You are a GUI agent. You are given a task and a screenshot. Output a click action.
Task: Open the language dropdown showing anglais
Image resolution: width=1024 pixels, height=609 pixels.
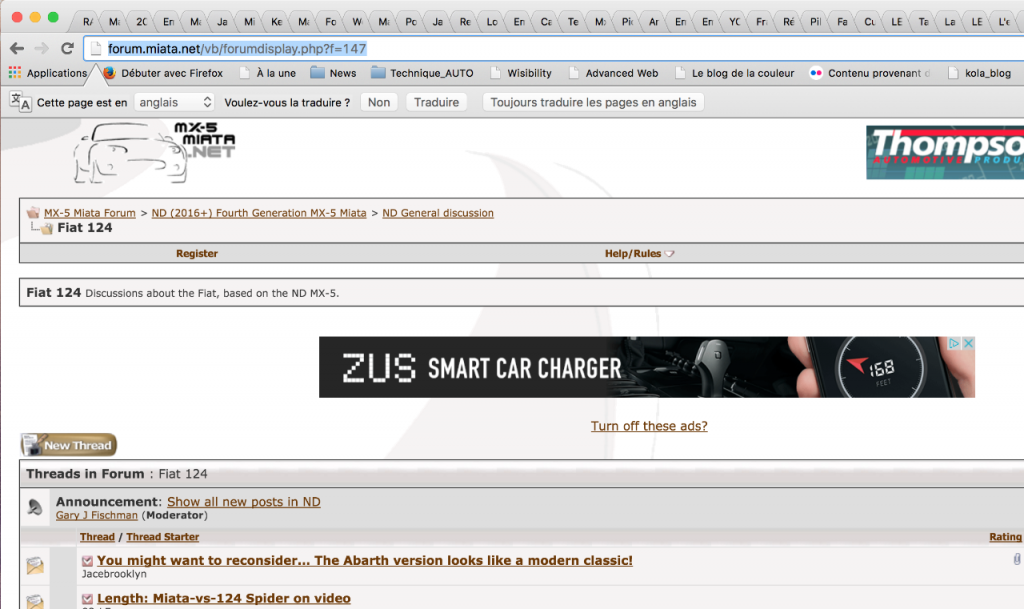point(174,102)
